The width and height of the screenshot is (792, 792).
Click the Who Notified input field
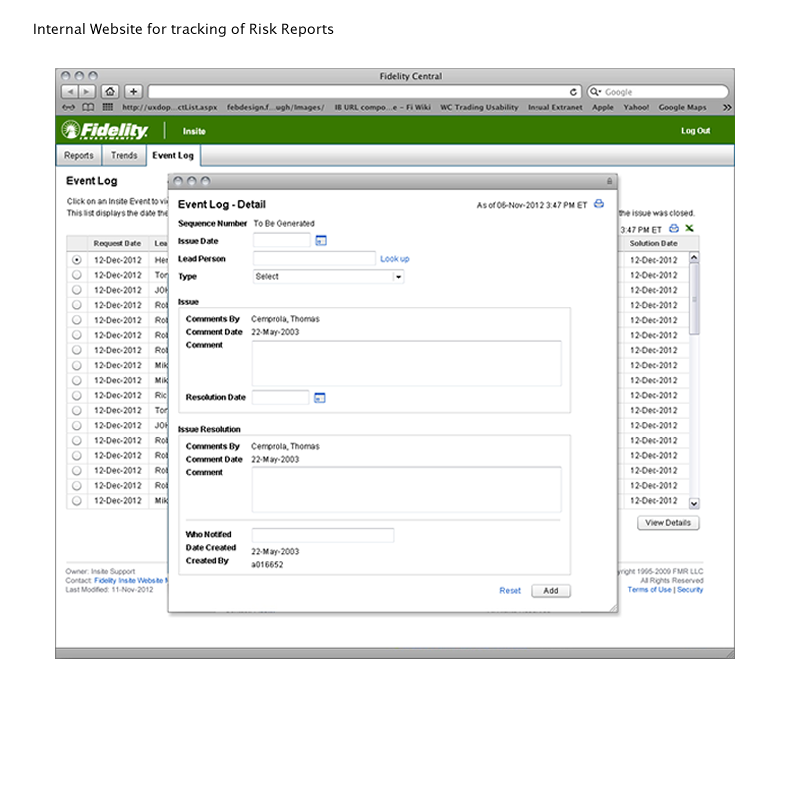click(x=322, y=535)
